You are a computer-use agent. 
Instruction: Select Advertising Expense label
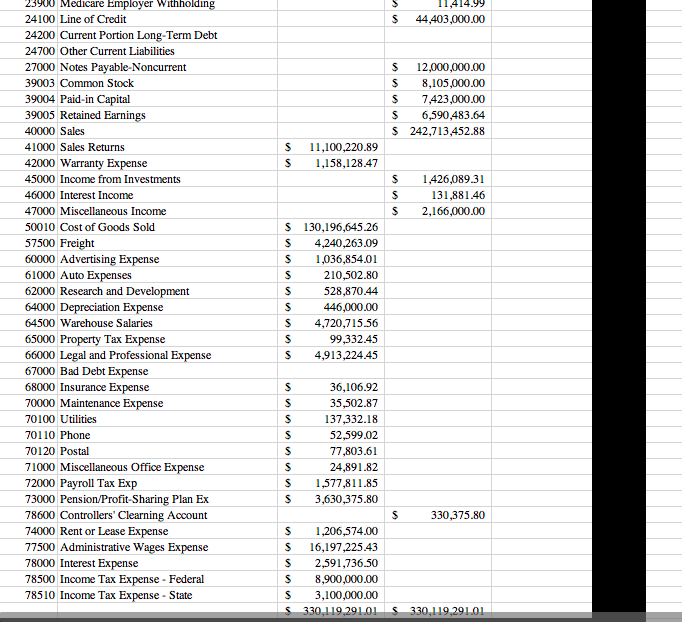click(x=110, y=259)
